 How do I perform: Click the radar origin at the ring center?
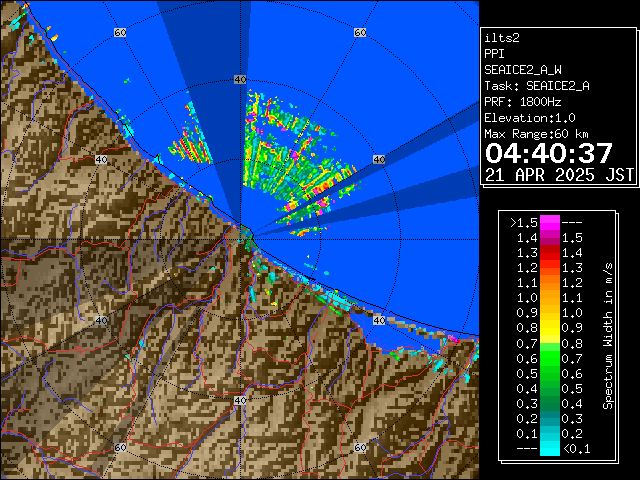241,240
